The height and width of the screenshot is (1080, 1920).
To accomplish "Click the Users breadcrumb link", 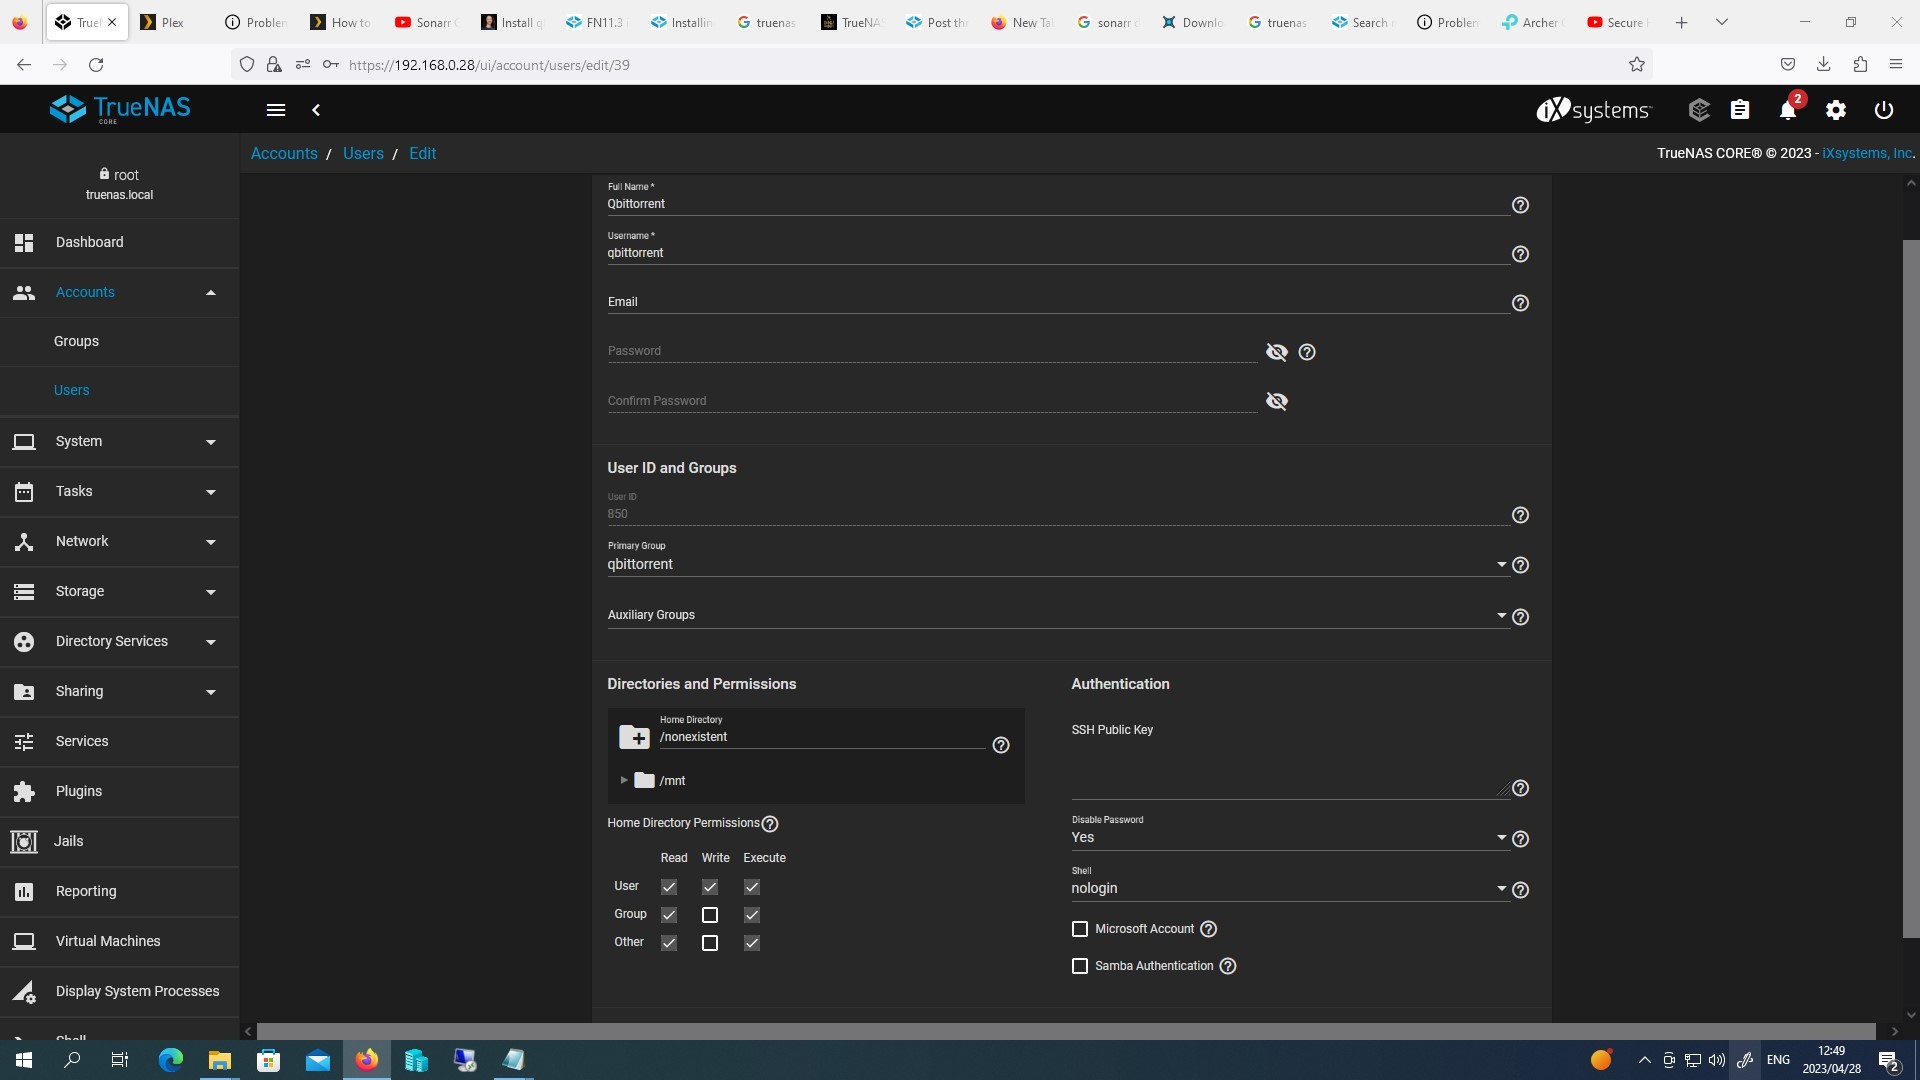I will pos(363,153).
